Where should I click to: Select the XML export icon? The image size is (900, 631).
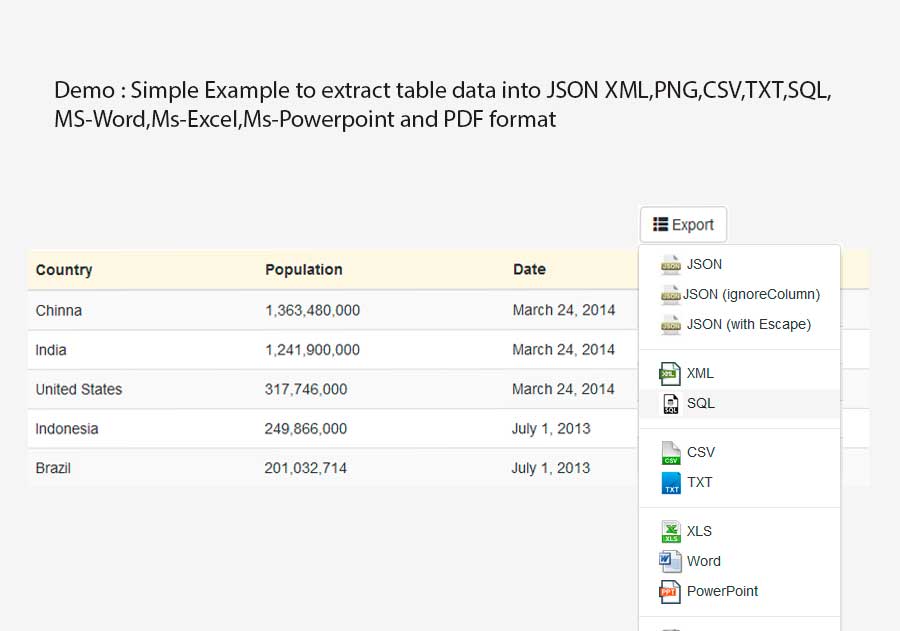pos(670,373)
